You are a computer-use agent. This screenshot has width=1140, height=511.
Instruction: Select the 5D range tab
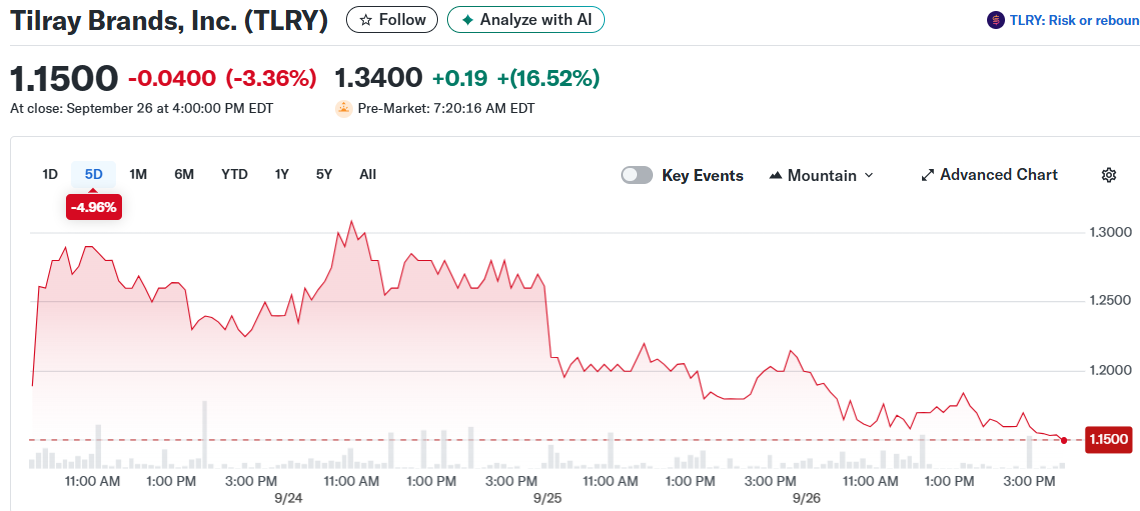pos(94,174)
